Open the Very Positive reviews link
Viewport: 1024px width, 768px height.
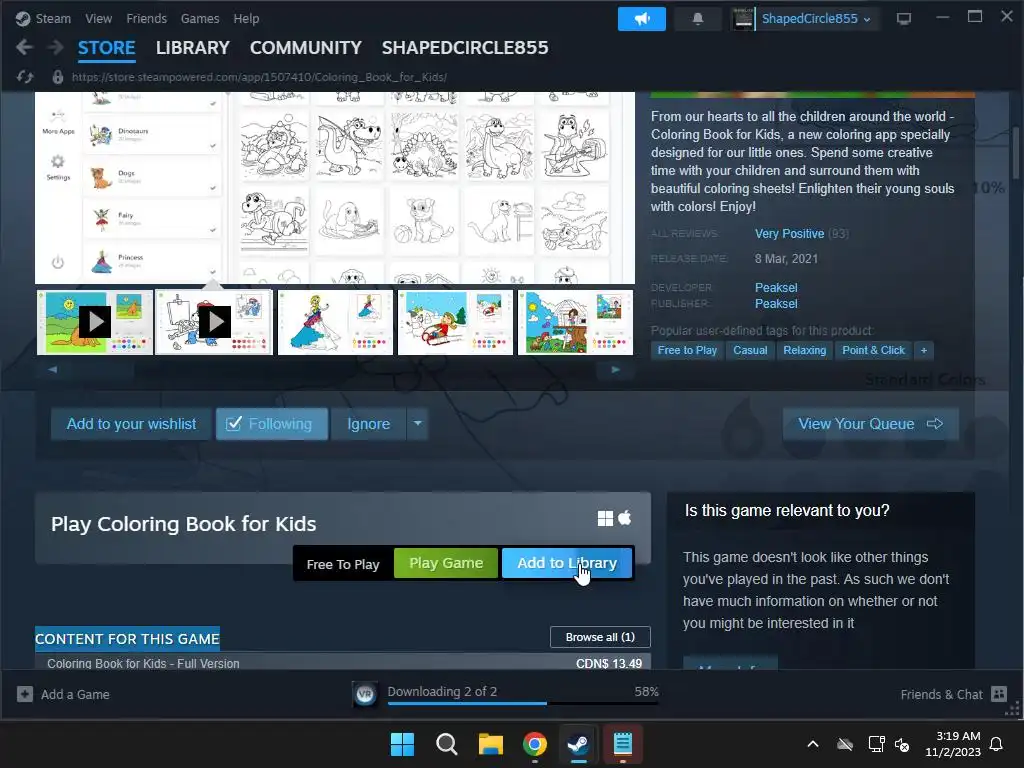[790, 234]
